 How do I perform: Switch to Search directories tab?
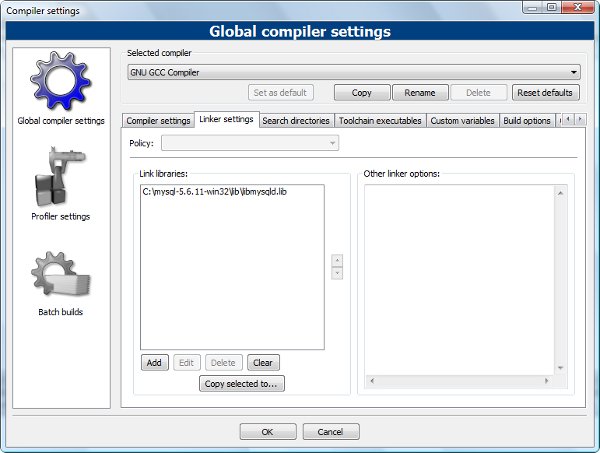(x=295, y=121)
